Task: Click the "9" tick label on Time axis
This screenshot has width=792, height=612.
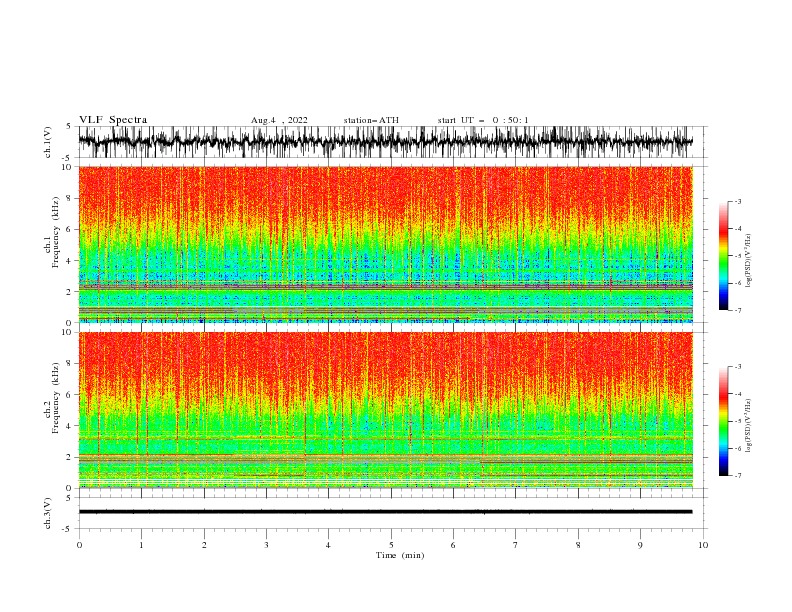Action: point(640,545)
